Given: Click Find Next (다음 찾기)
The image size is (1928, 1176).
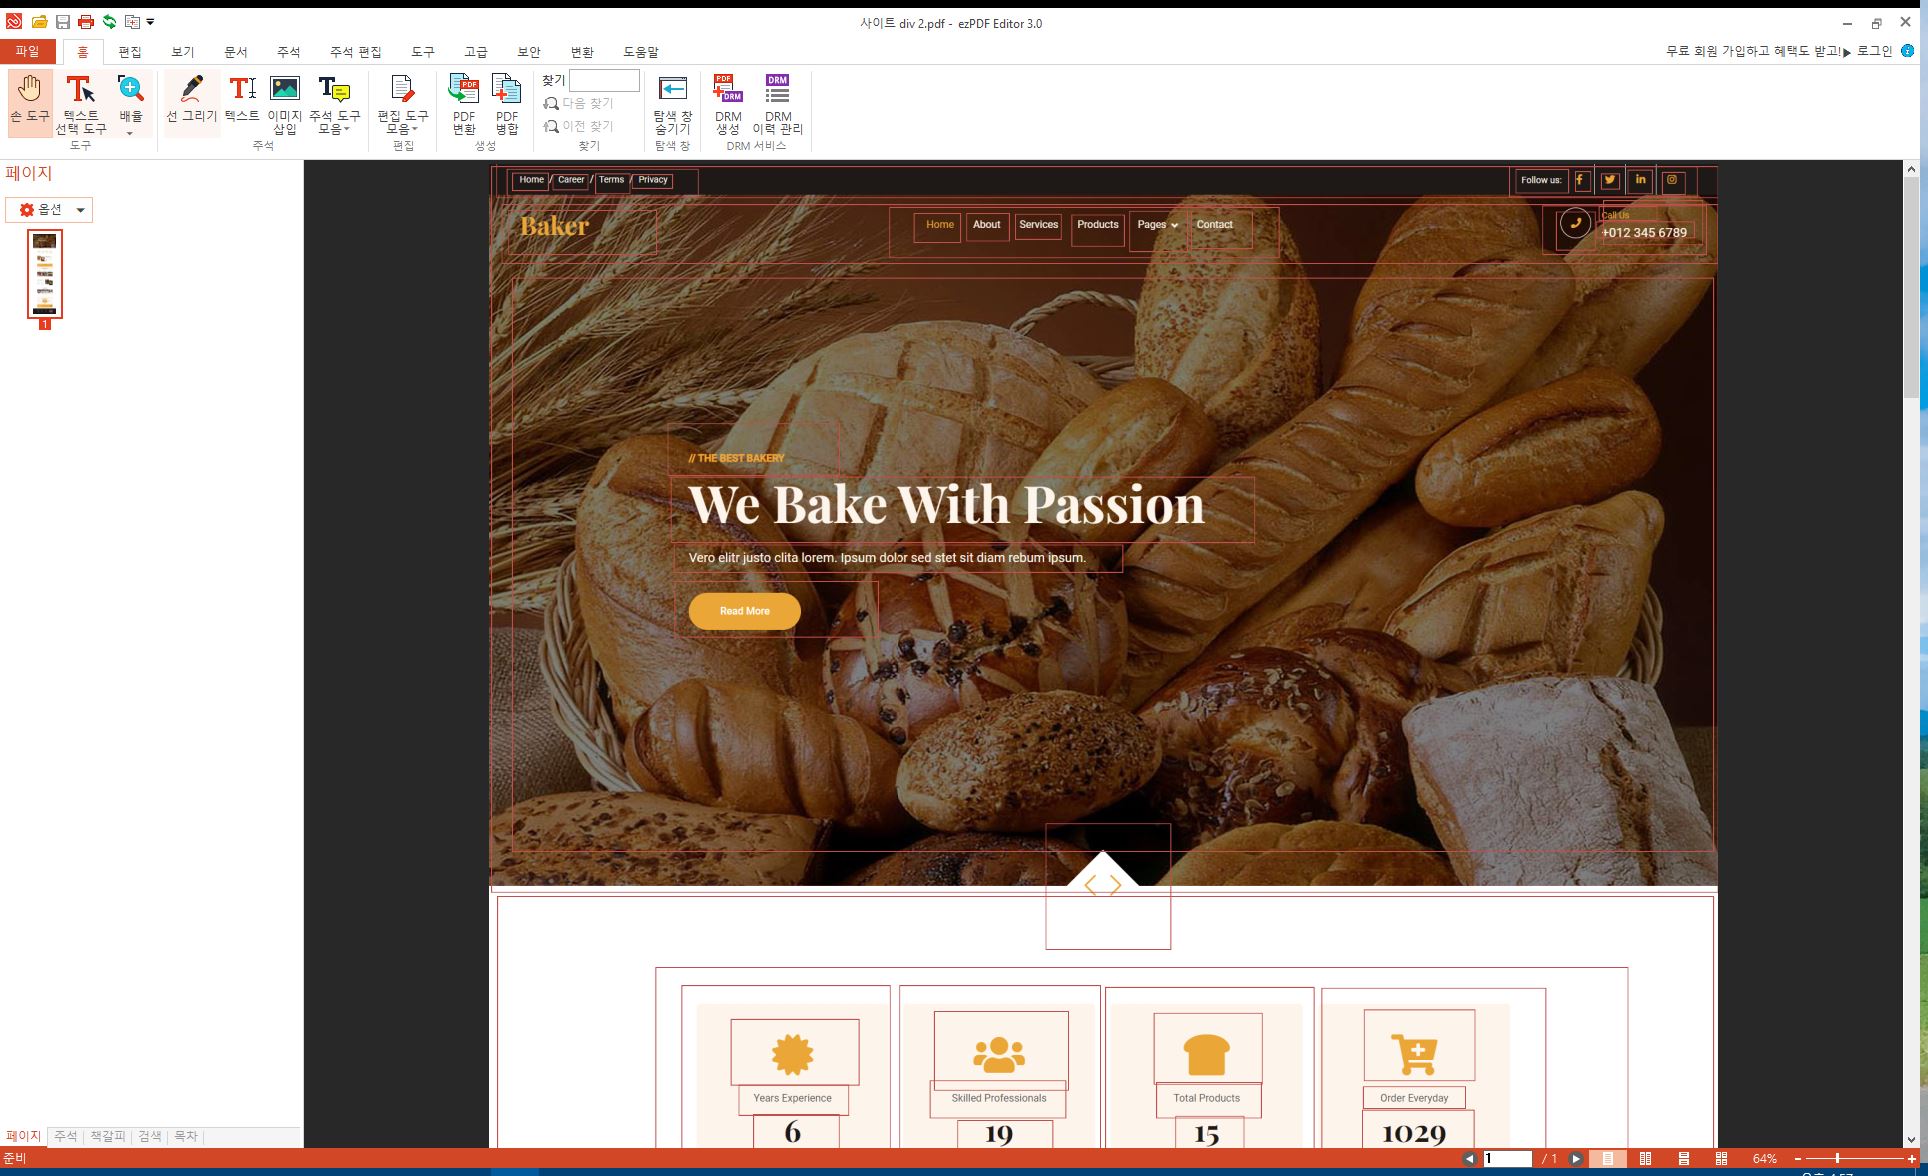Looking at the screenshot, I should coord(579,103).
